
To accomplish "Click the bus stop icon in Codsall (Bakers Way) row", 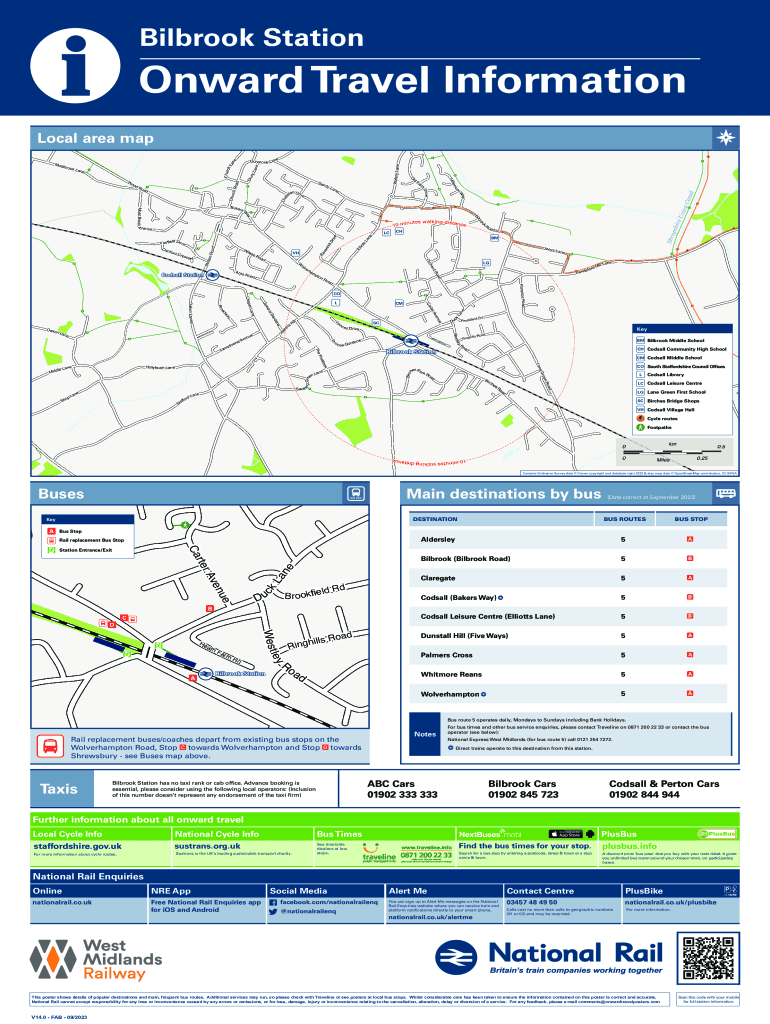I will pyautogui.click(x=690, y=597).
